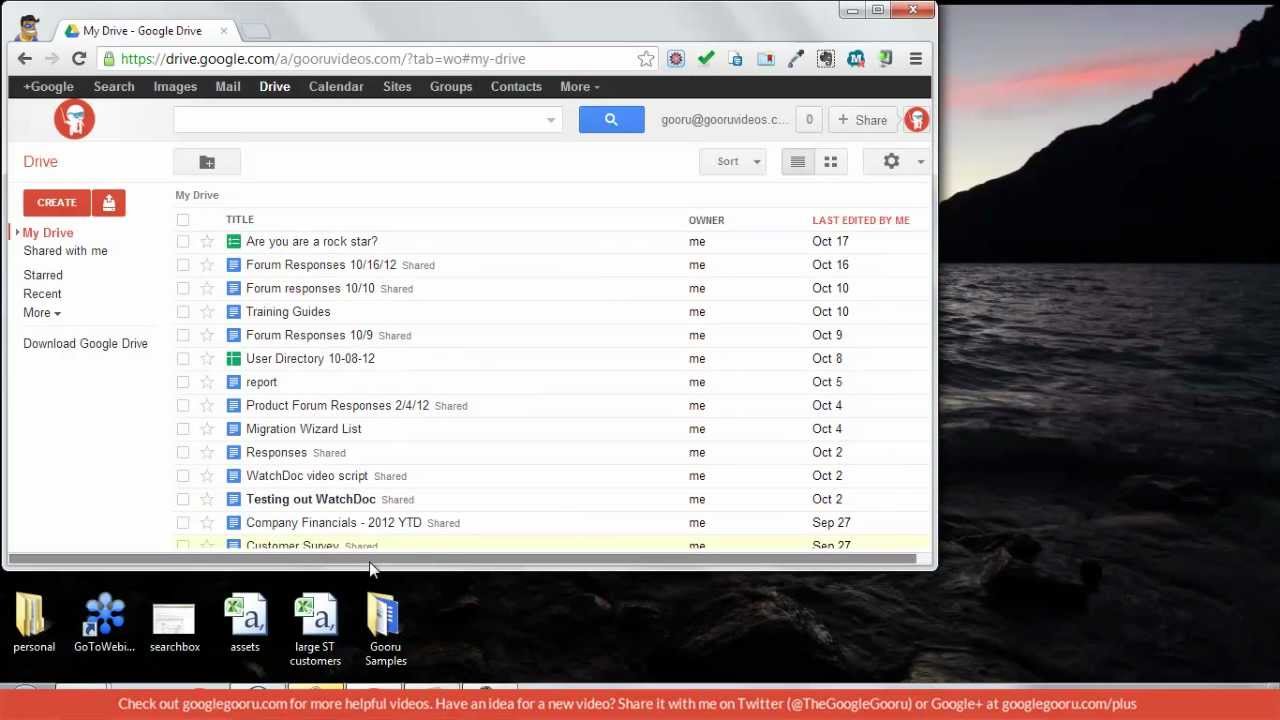The image size is (1280, 720).
Task: Open Calendar in the top bar
Action: point(336,87)
